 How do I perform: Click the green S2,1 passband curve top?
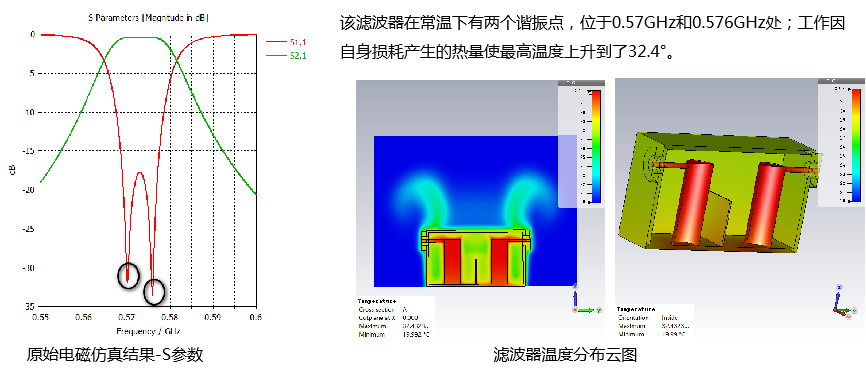tap(140, 38)
